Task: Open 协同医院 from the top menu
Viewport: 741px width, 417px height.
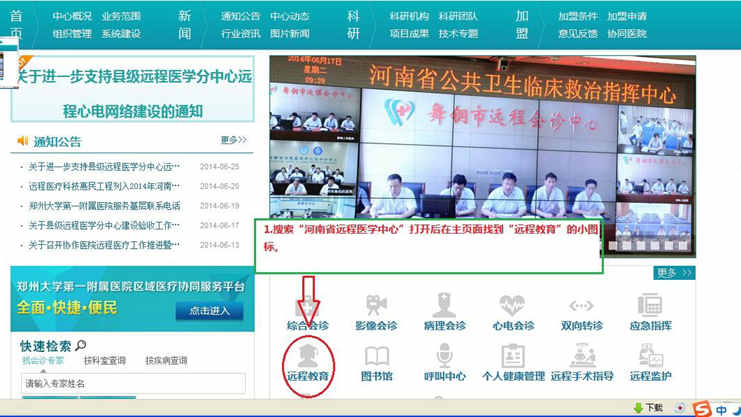Action: [x=627, y=34]
